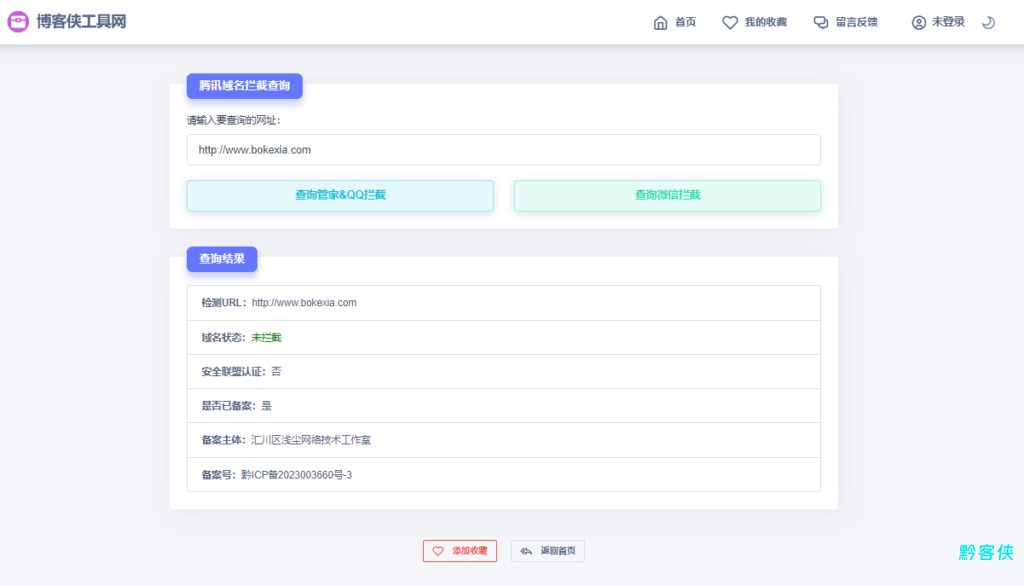Viewport: 1024px width, 586px height.
Task: Open the 首页 menu item
Action: click(685, 22)
